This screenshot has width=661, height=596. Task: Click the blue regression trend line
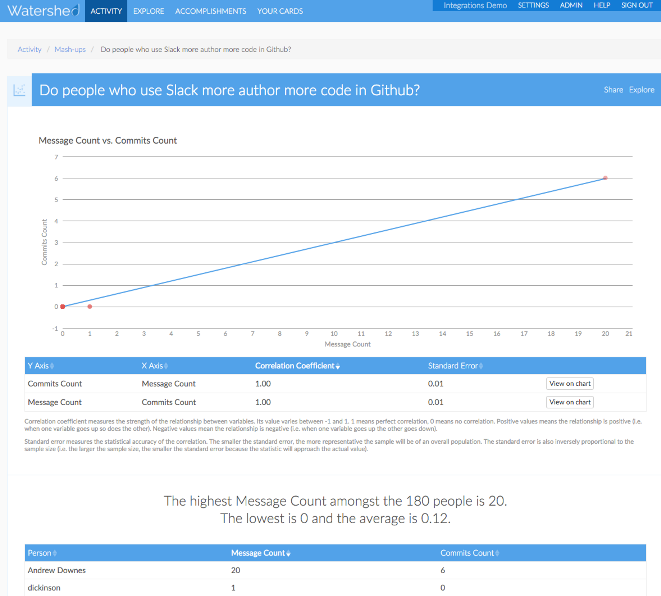pos(334,242)
